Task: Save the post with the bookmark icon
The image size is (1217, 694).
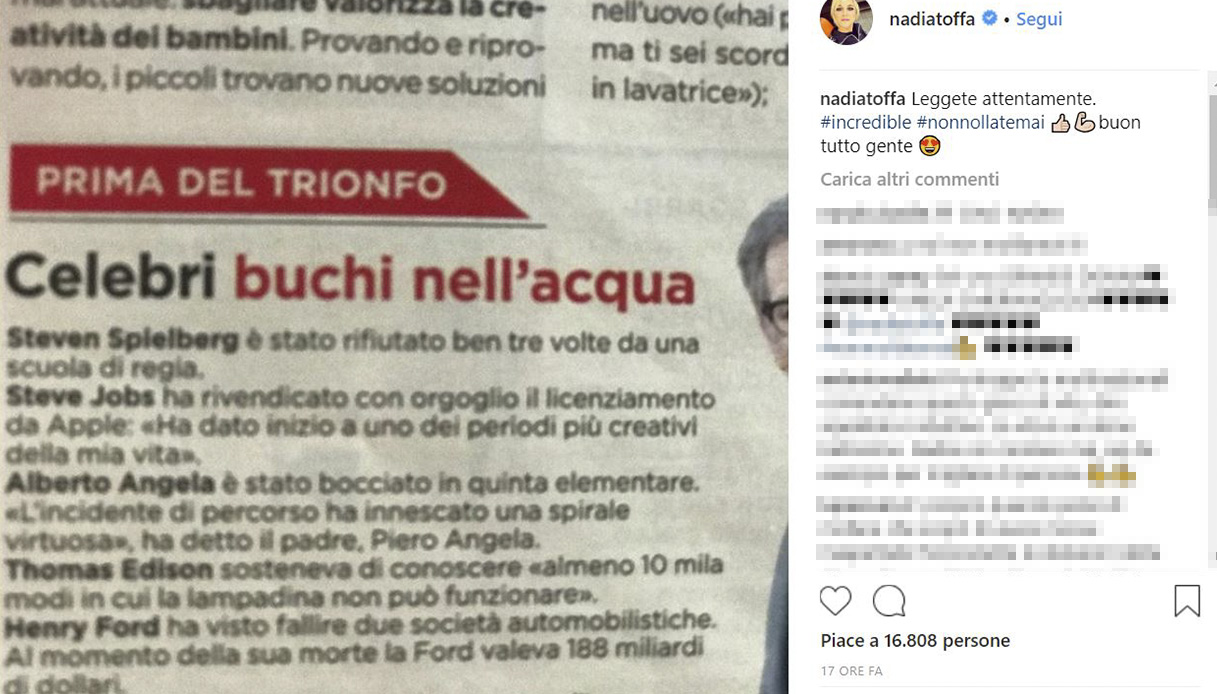Action: coord(1186,600)
